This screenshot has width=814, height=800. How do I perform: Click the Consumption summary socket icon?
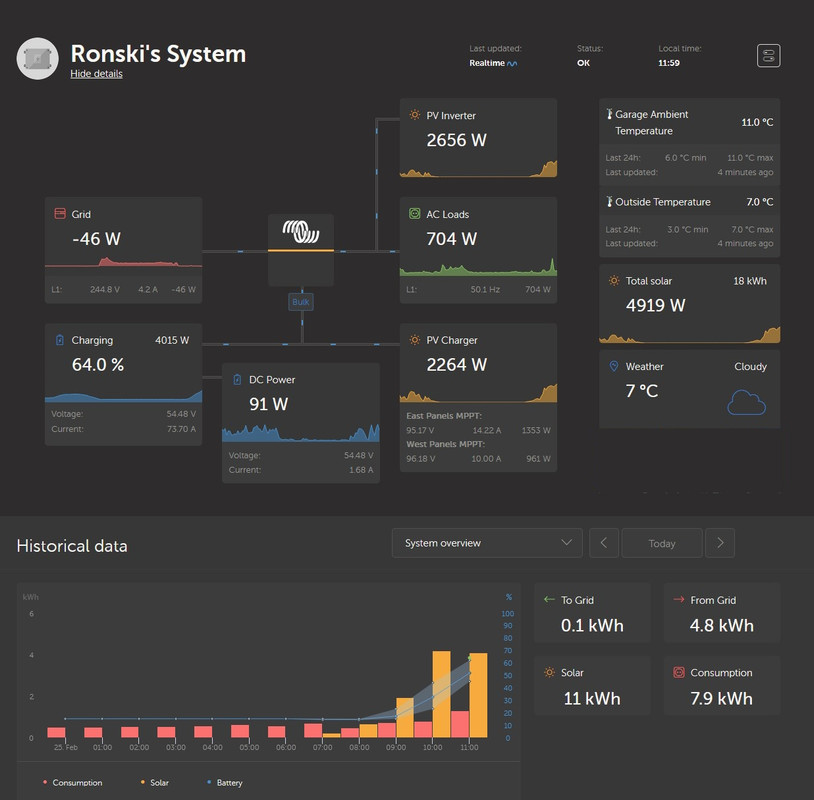tap(679, 672)
